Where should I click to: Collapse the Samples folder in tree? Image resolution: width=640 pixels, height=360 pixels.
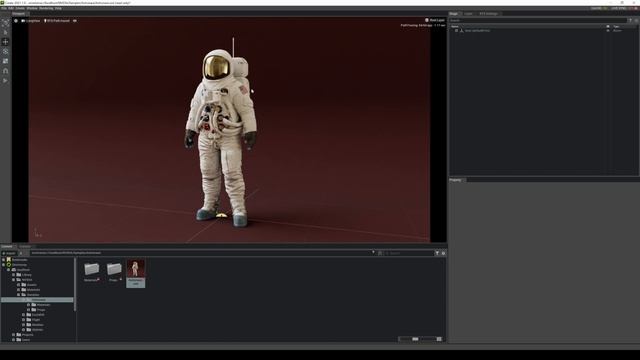(18, 295)
